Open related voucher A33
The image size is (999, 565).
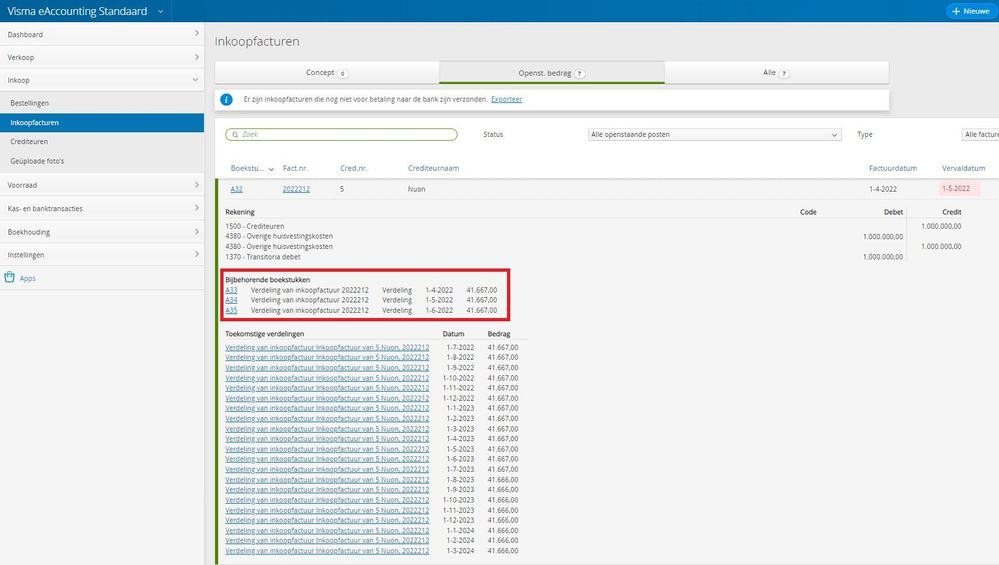(x=231, y=290)
